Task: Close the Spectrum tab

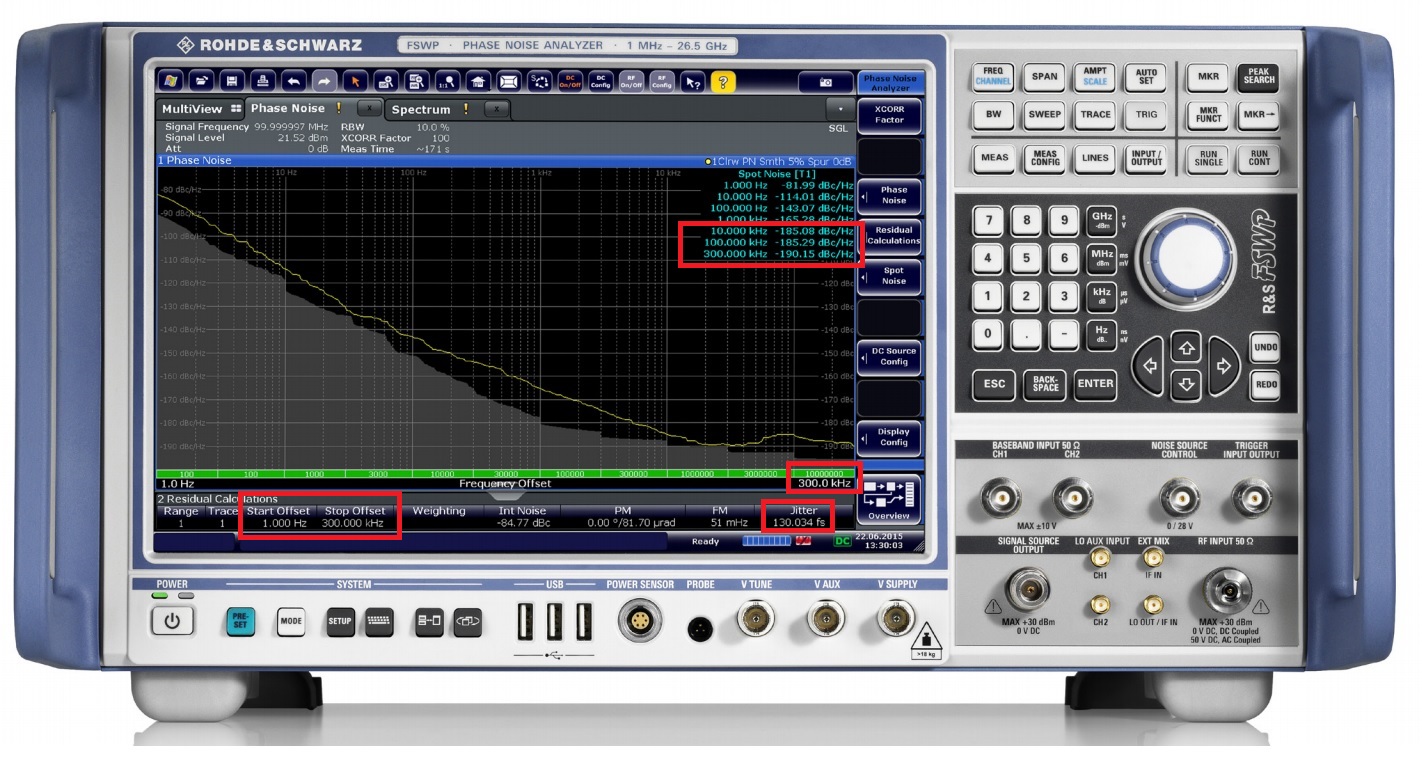Action: 497,108
